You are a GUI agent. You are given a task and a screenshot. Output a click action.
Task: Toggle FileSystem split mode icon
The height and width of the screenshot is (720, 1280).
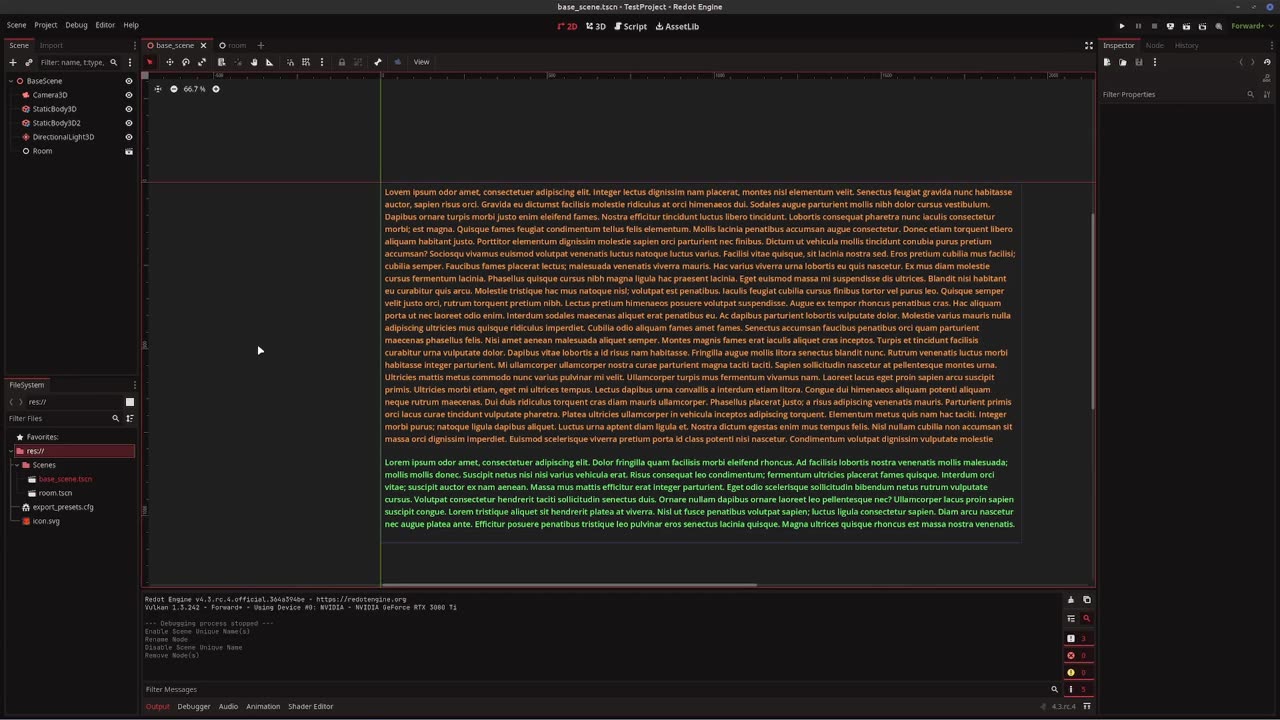coord(130,402)
